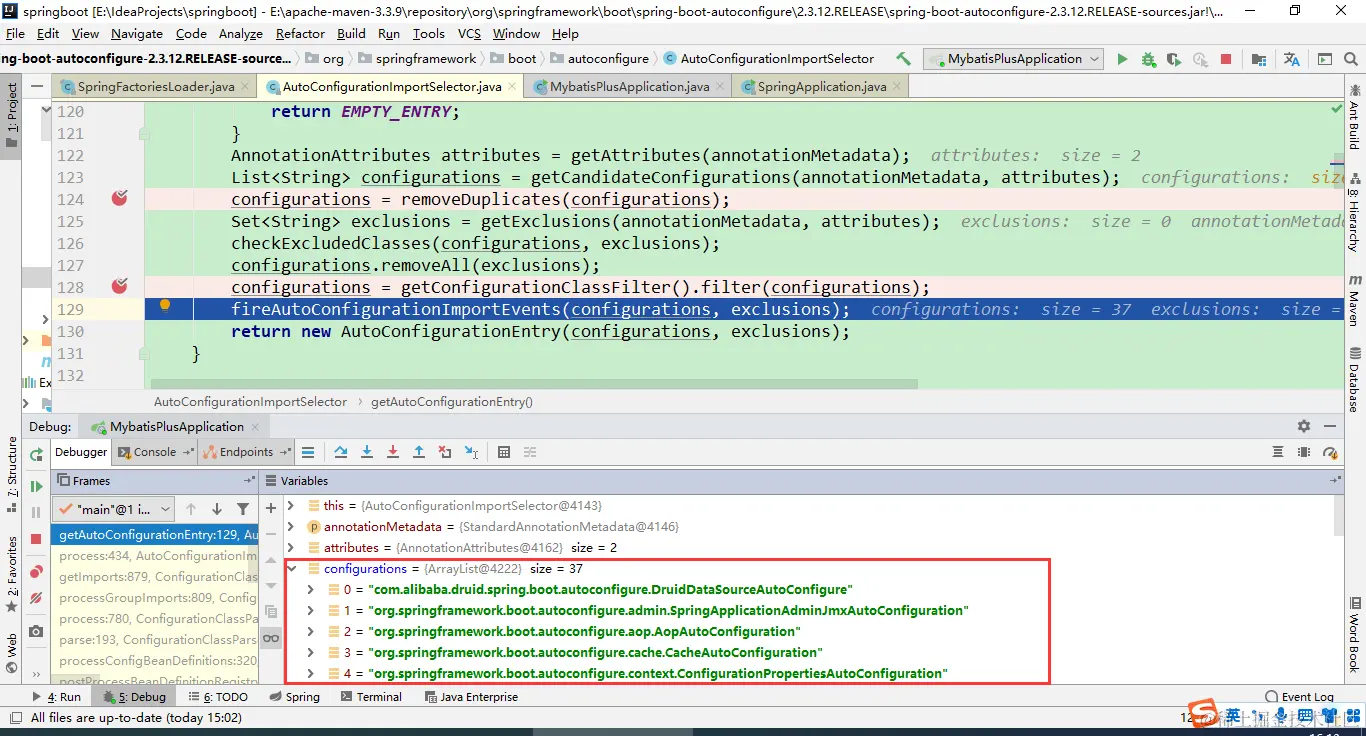
Task: Open the VCS menu
Action: pyautogui.click(x=469, y=33)
